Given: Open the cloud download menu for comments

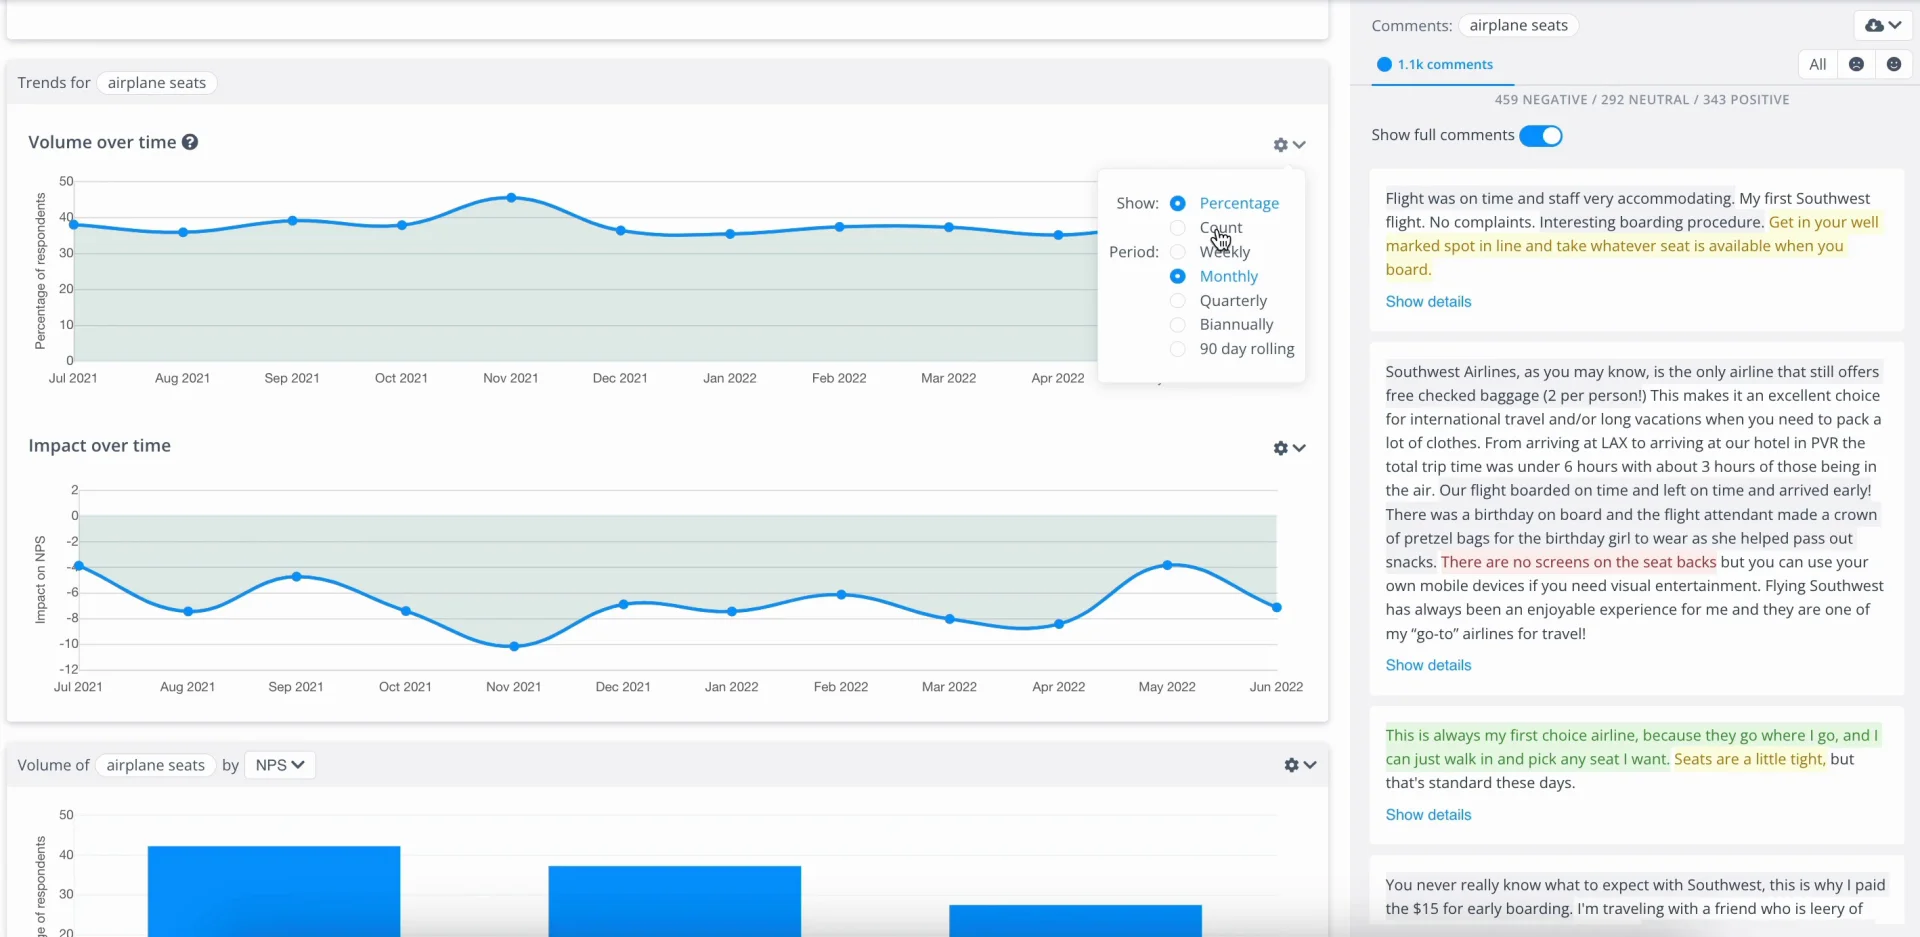Looking at the screenshot, I should pyautogui.click(x=1884, y=25).
